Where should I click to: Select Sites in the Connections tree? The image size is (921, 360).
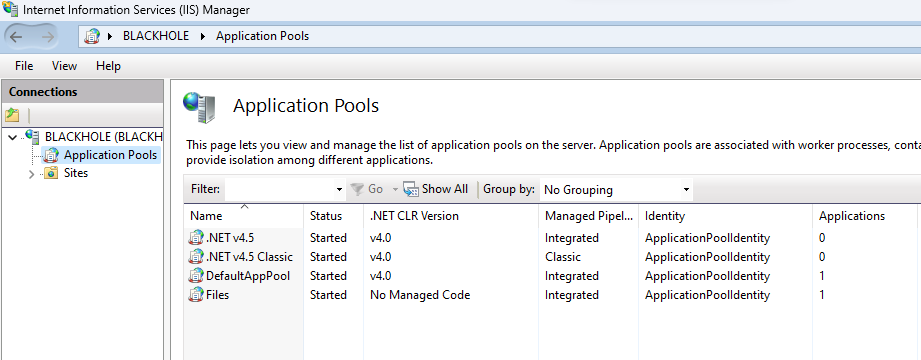(x=76, y=173)
